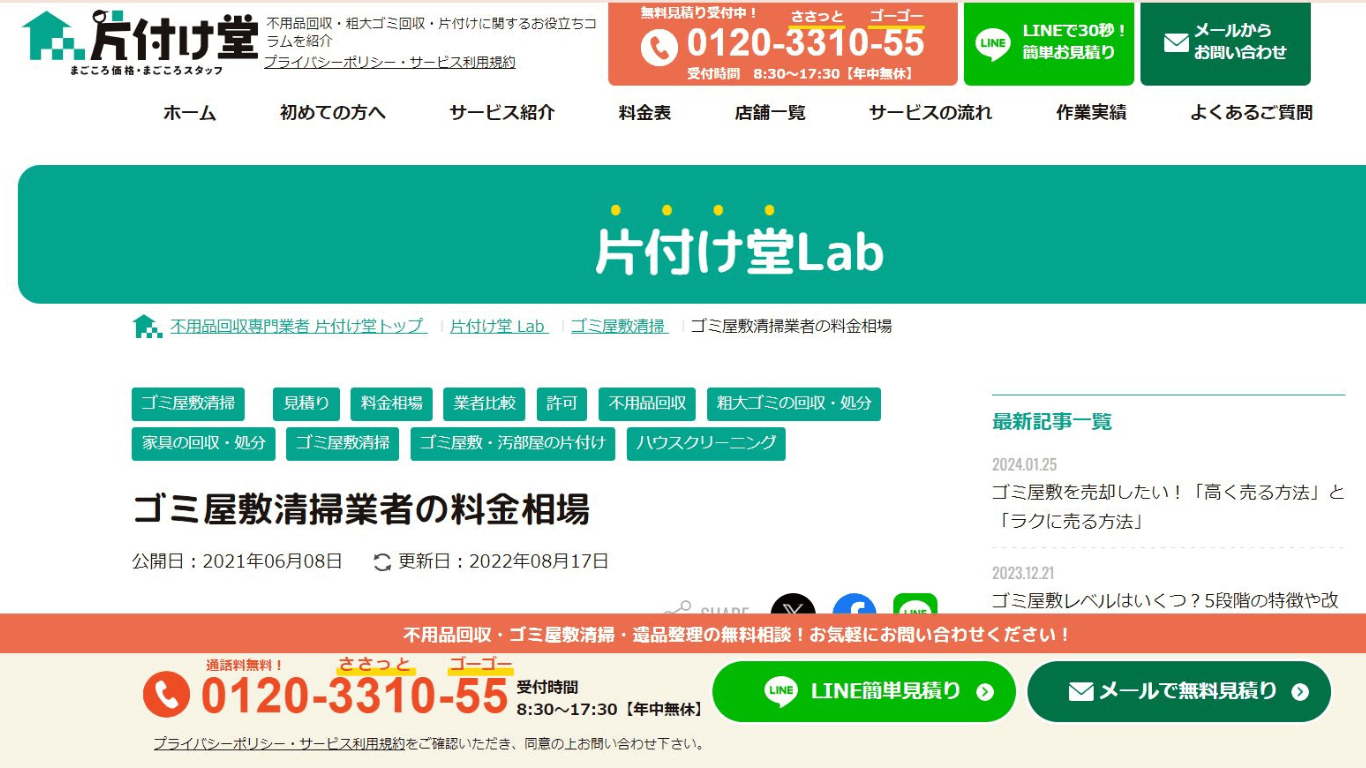Click the orange 無料相談 banner strip
Image resolution: width=1366 pixels, height=768 pixels.
click(x=683, y=634)
